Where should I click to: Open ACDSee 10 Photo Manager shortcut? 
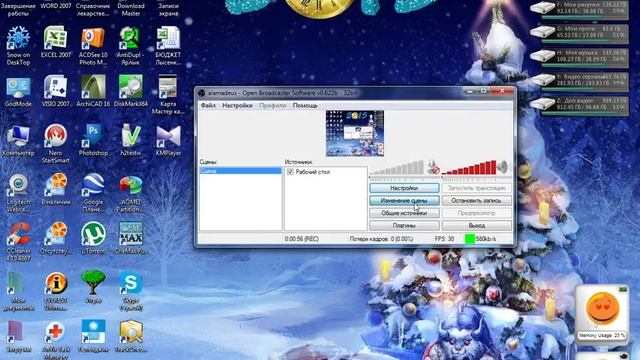click(93, 46)
